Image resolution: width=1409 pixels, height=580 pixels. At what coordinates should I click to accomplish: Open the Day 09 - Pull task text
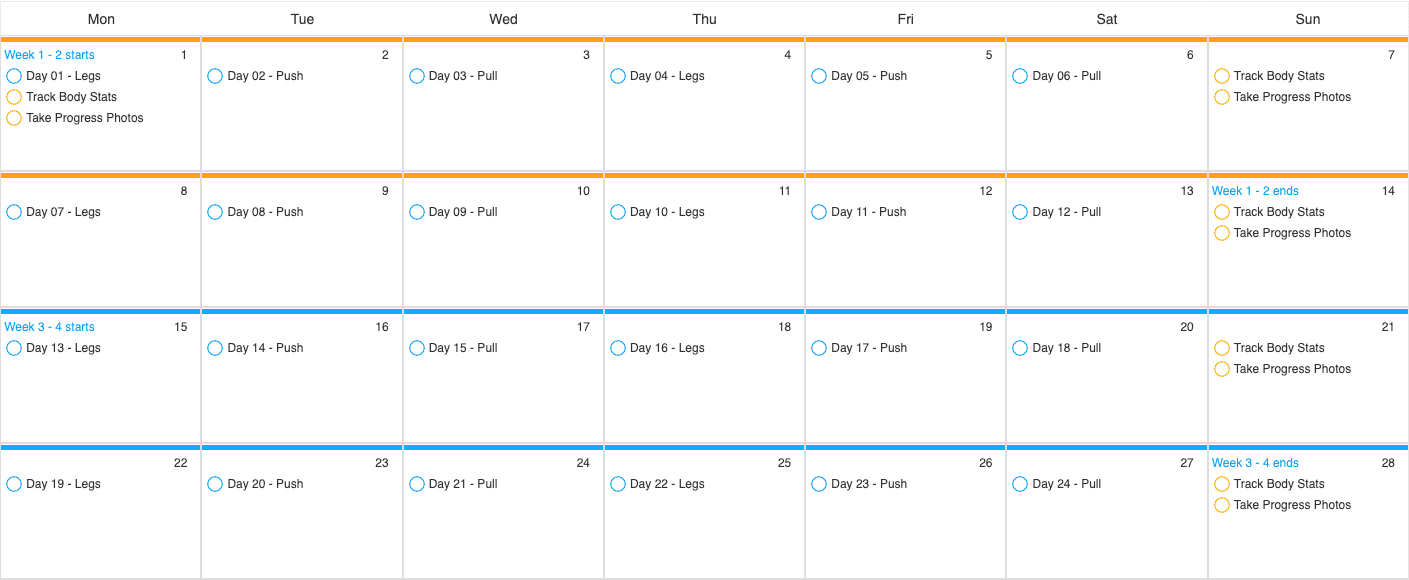463,212
